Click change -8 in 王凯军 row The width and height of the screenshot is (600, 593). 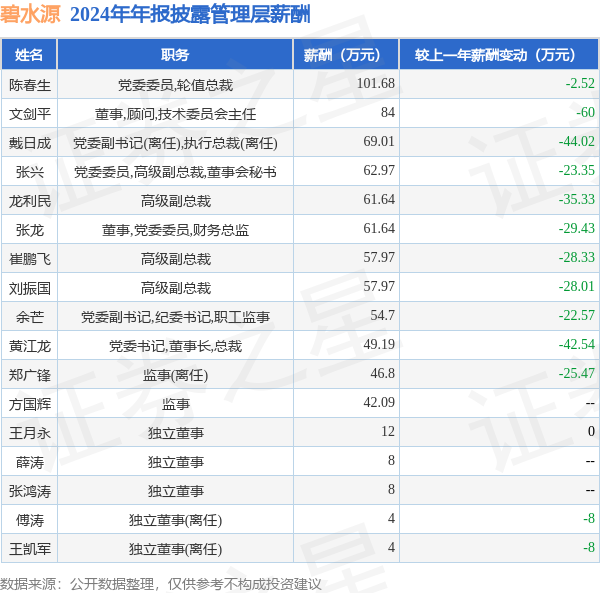(x=589, y=547)
